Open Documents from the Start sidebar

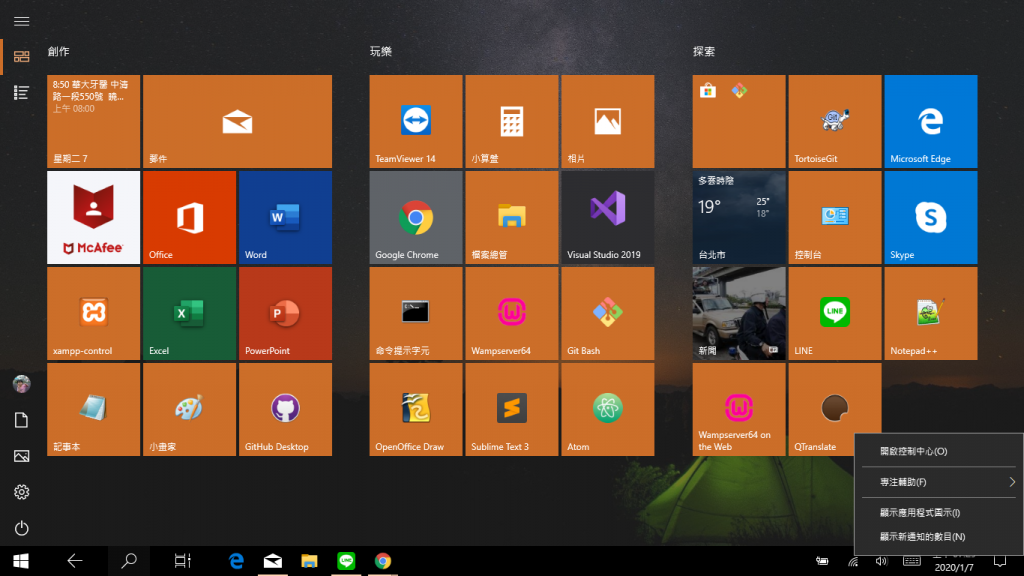22,420
